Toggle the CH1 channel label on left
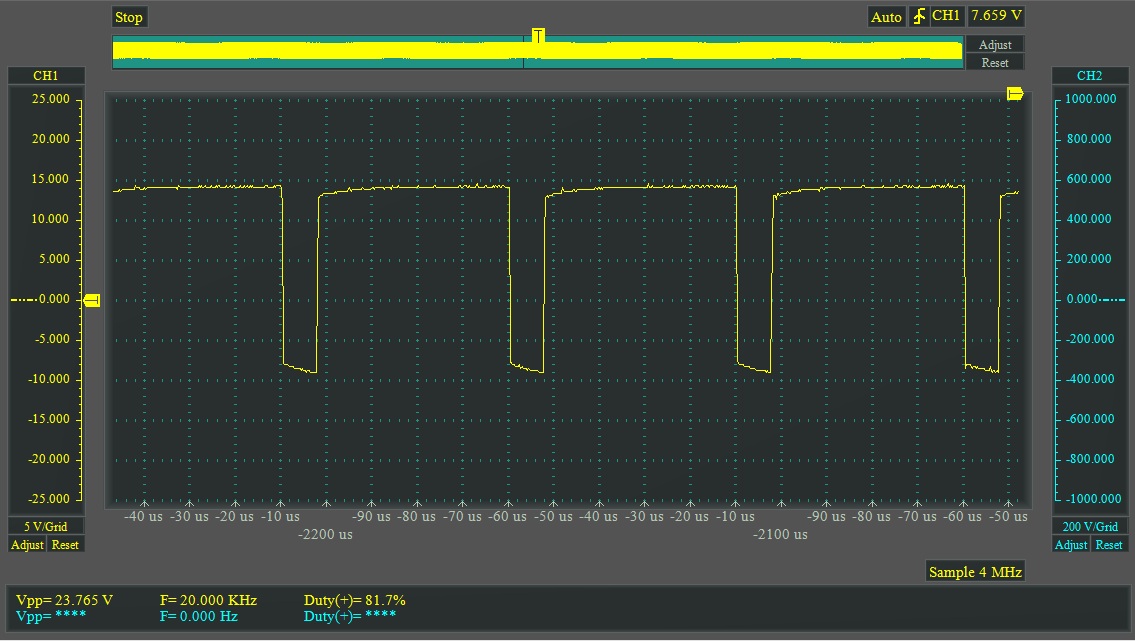 (46, 76)
